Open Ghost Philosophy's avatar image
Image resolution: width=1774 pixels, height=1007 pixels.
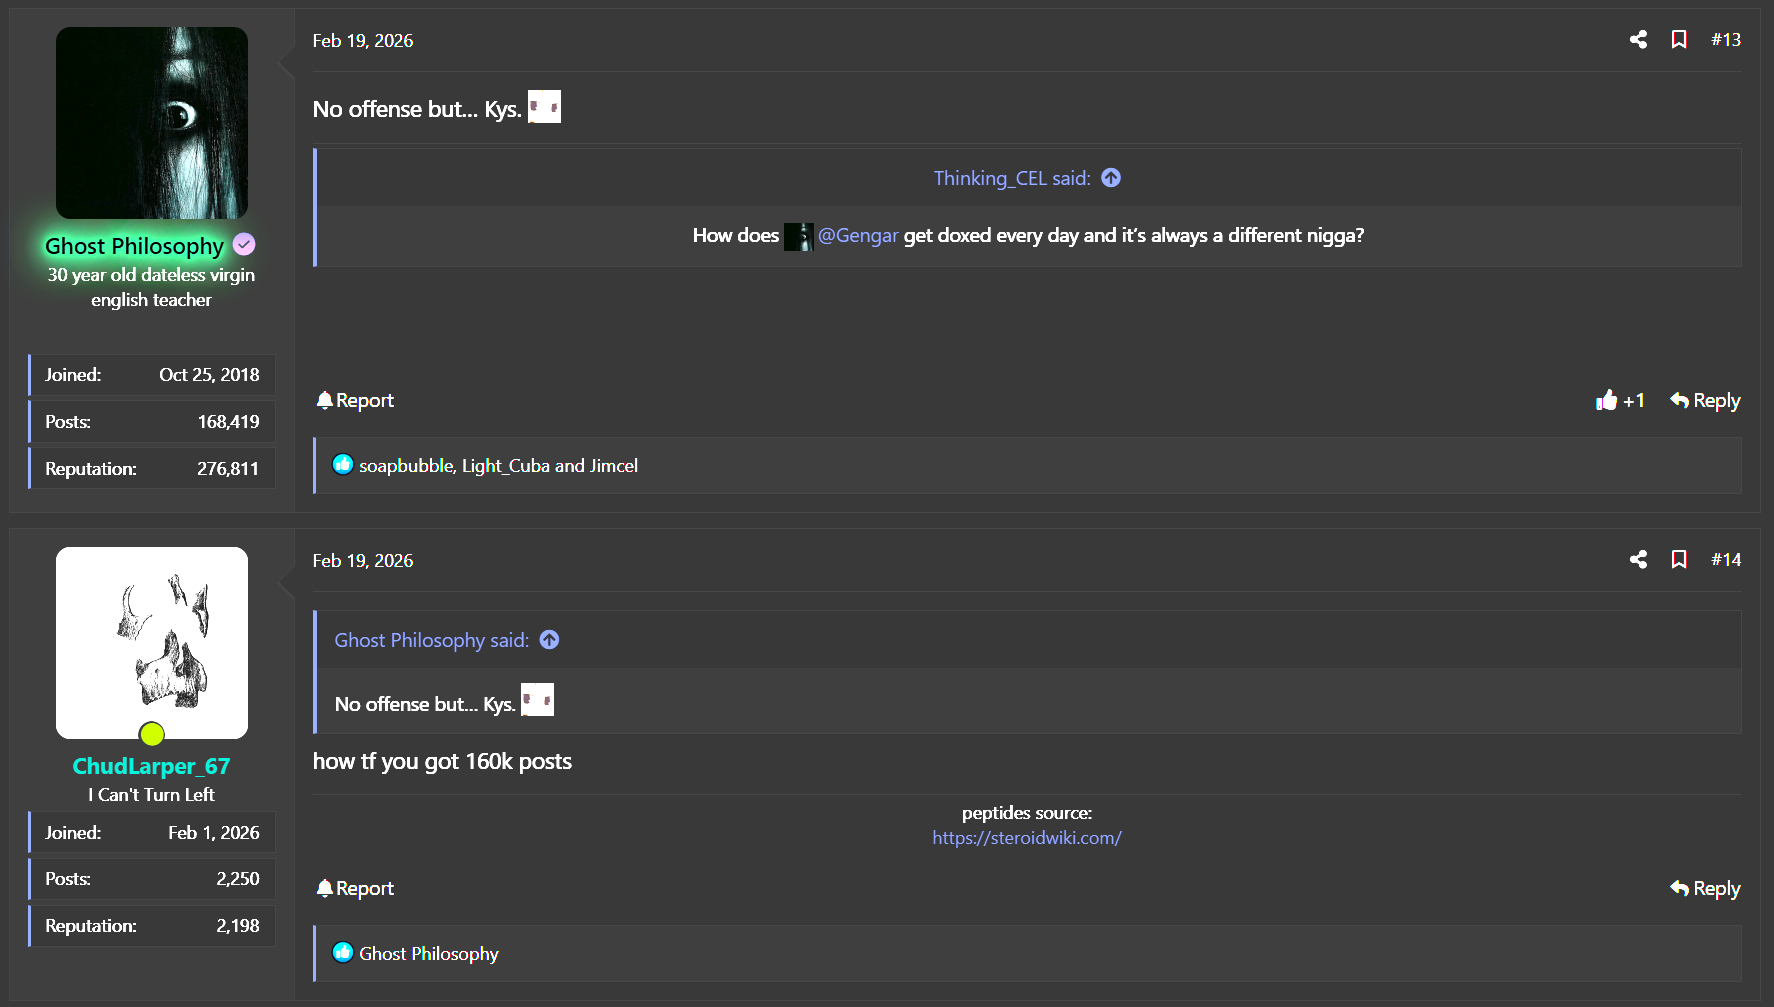pyautogui.click(x=152, y=123)
